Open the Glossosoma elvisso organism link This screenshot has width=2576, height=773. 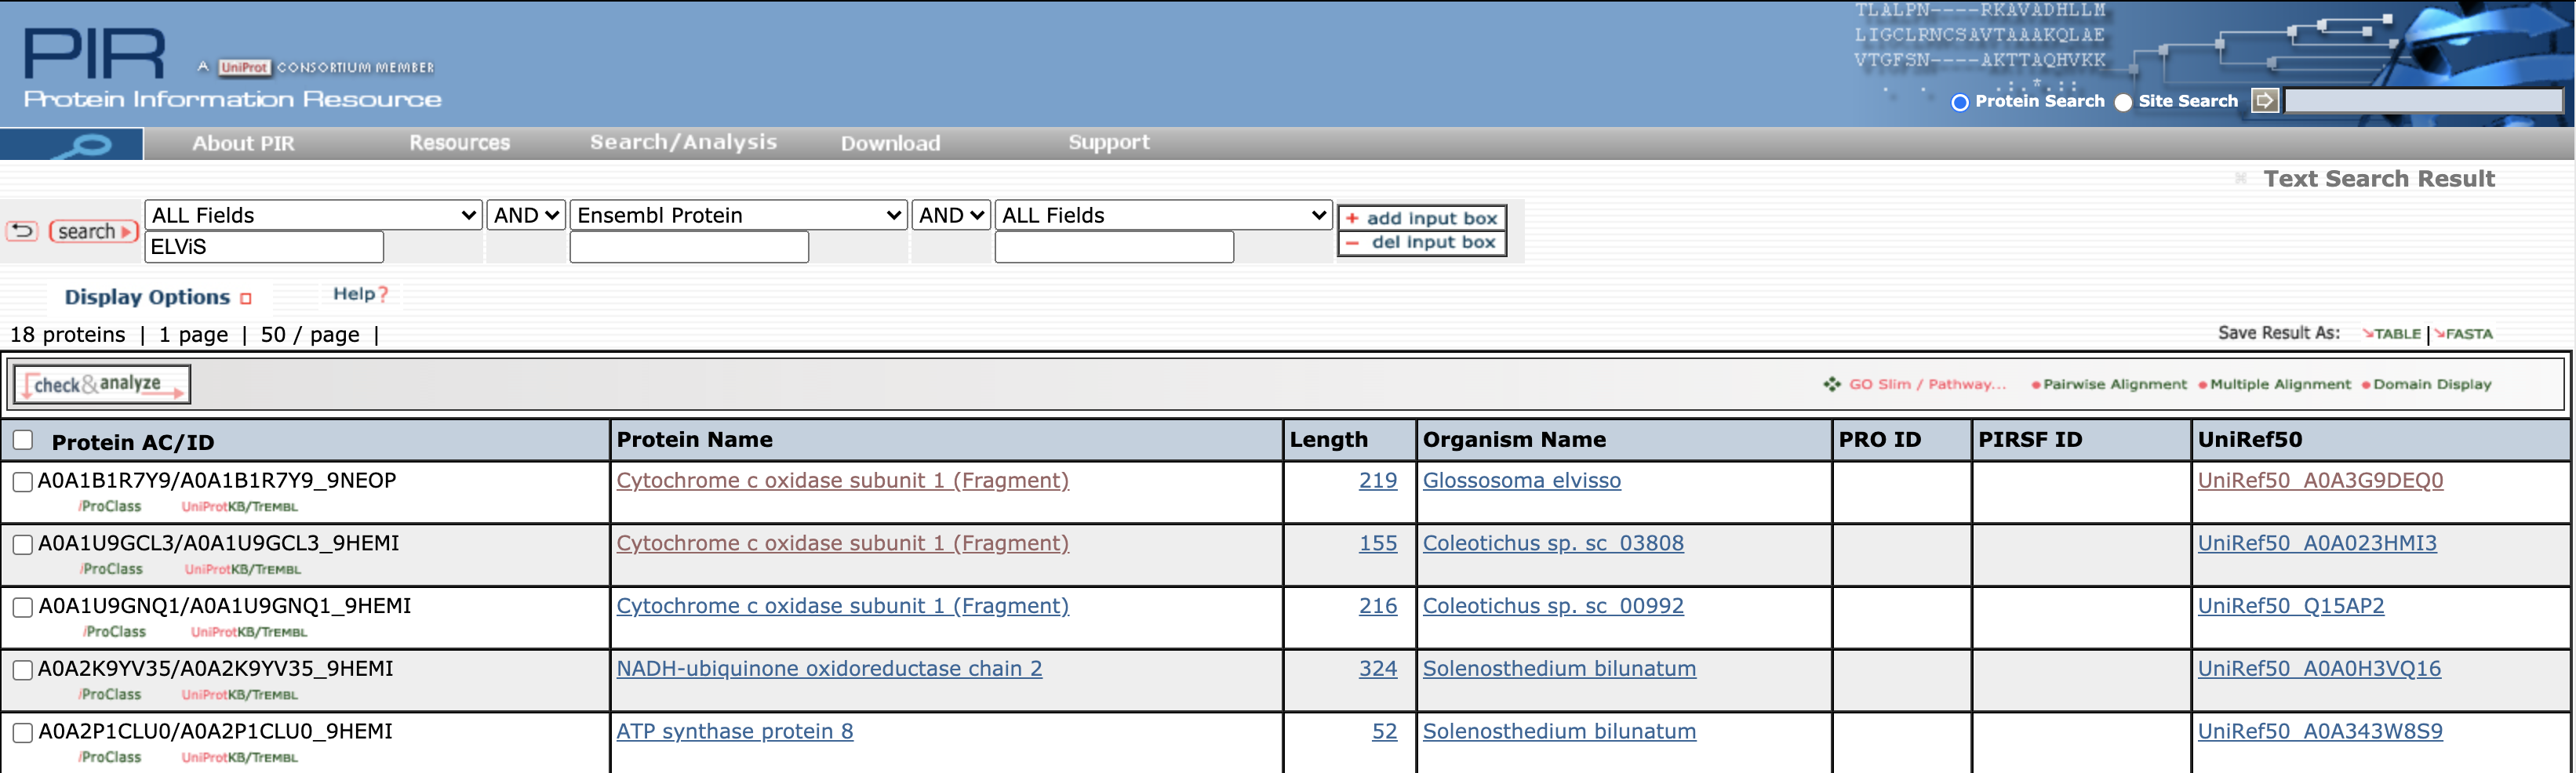(x=1521, y=481)
